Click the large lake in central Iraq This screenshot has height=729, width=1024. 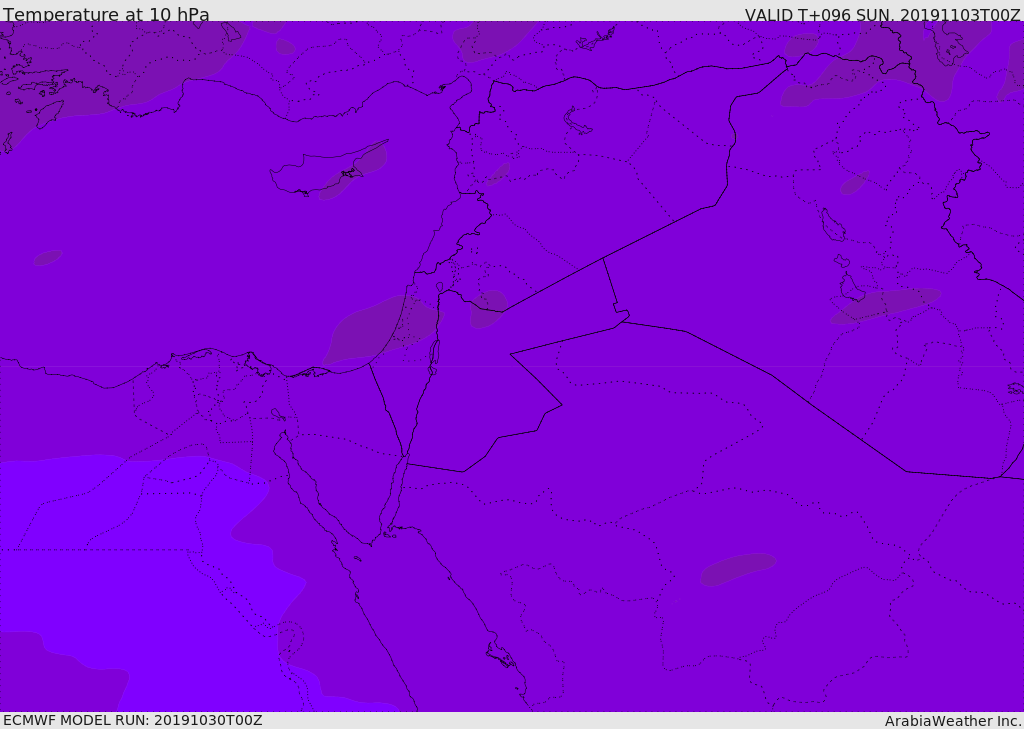click(x=832, y=225)
